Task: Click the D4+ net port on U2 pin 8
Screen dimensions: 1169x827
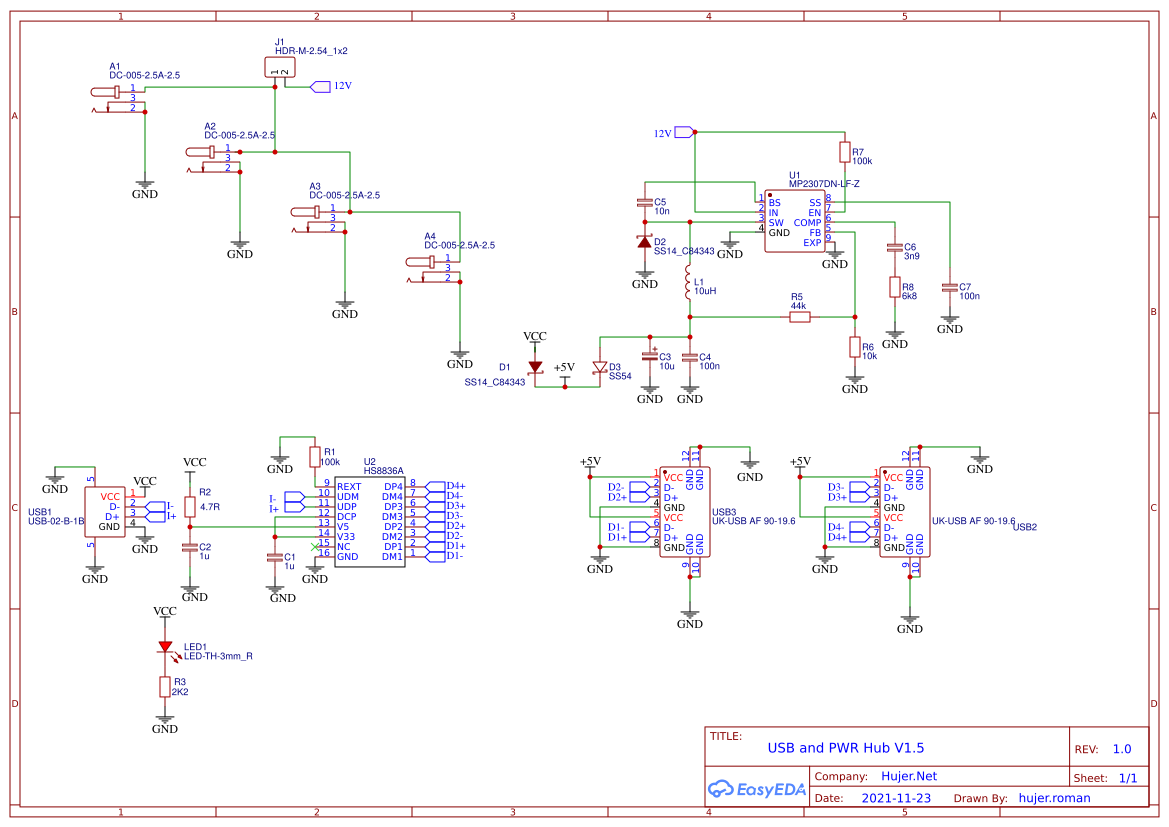Action: [435, 486]
